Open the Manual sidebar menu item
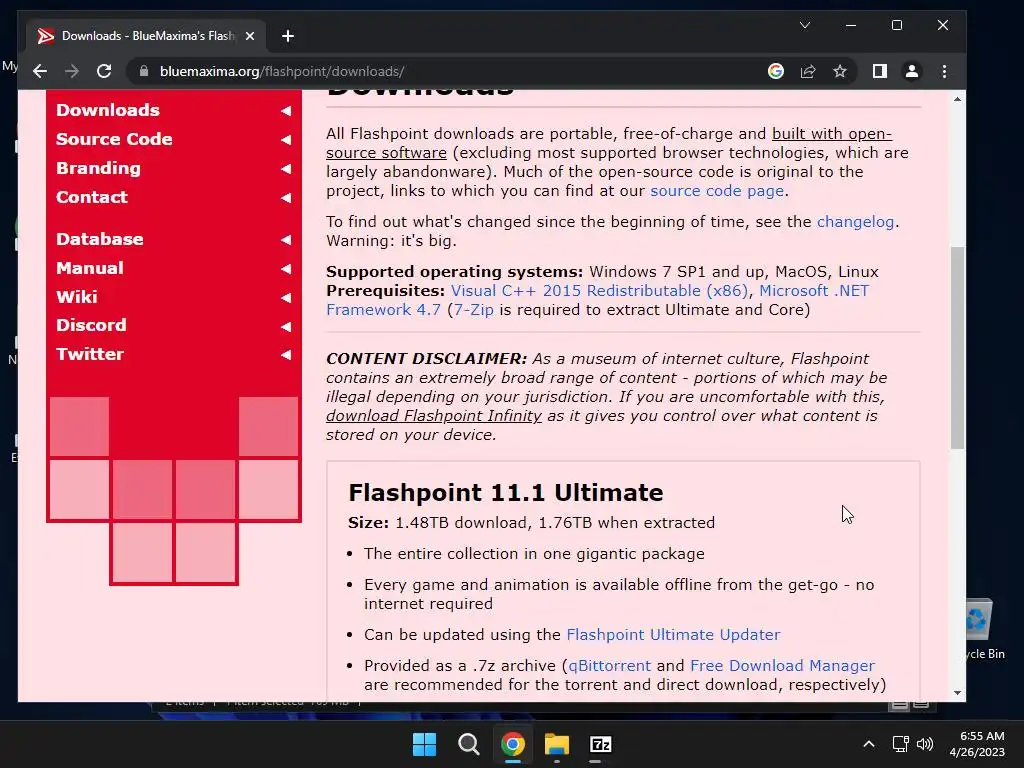The width and height of the screenshot is (1024, 768). pyautogui.click(x=89, y=268)
